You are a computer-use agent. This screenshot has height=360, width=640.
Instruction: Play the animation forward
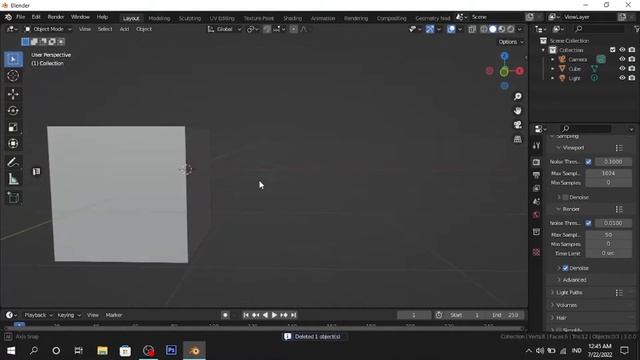pyautogui.click(x=274, y=315)
